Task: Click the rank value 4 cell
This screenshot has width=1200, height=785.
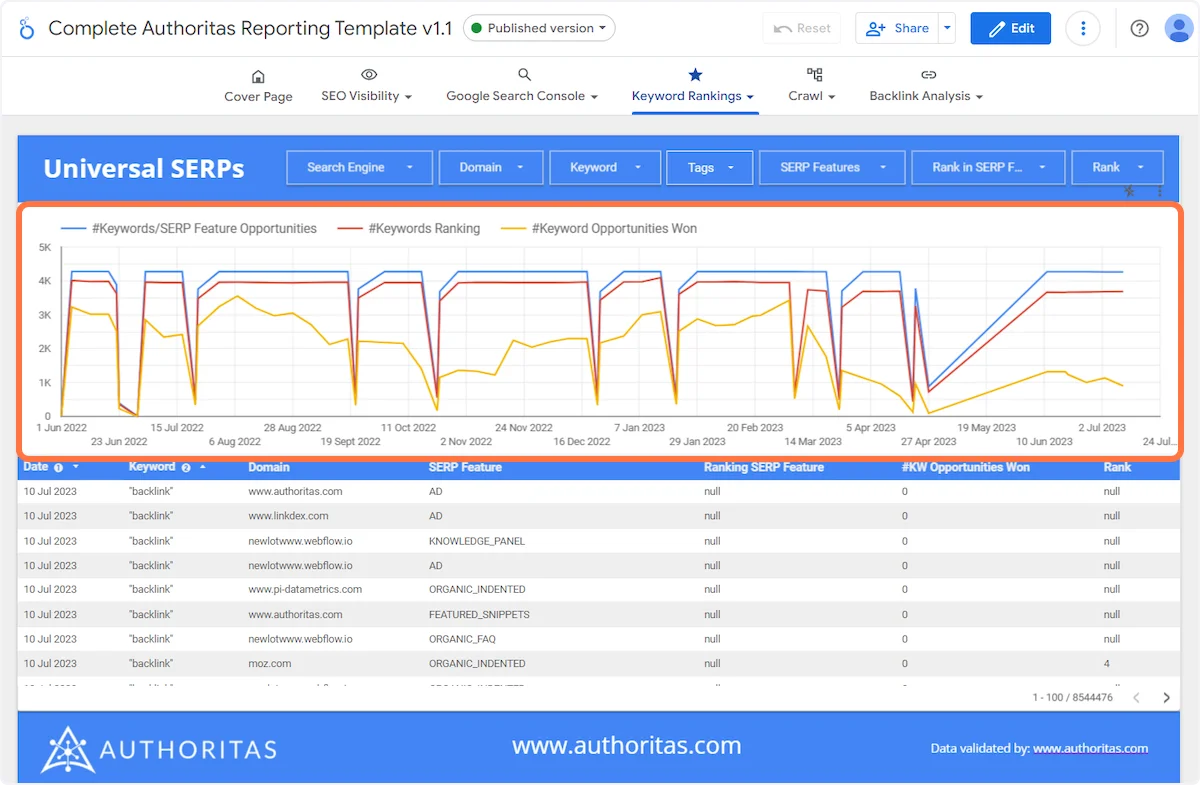Action: (x=1107, y=663)
